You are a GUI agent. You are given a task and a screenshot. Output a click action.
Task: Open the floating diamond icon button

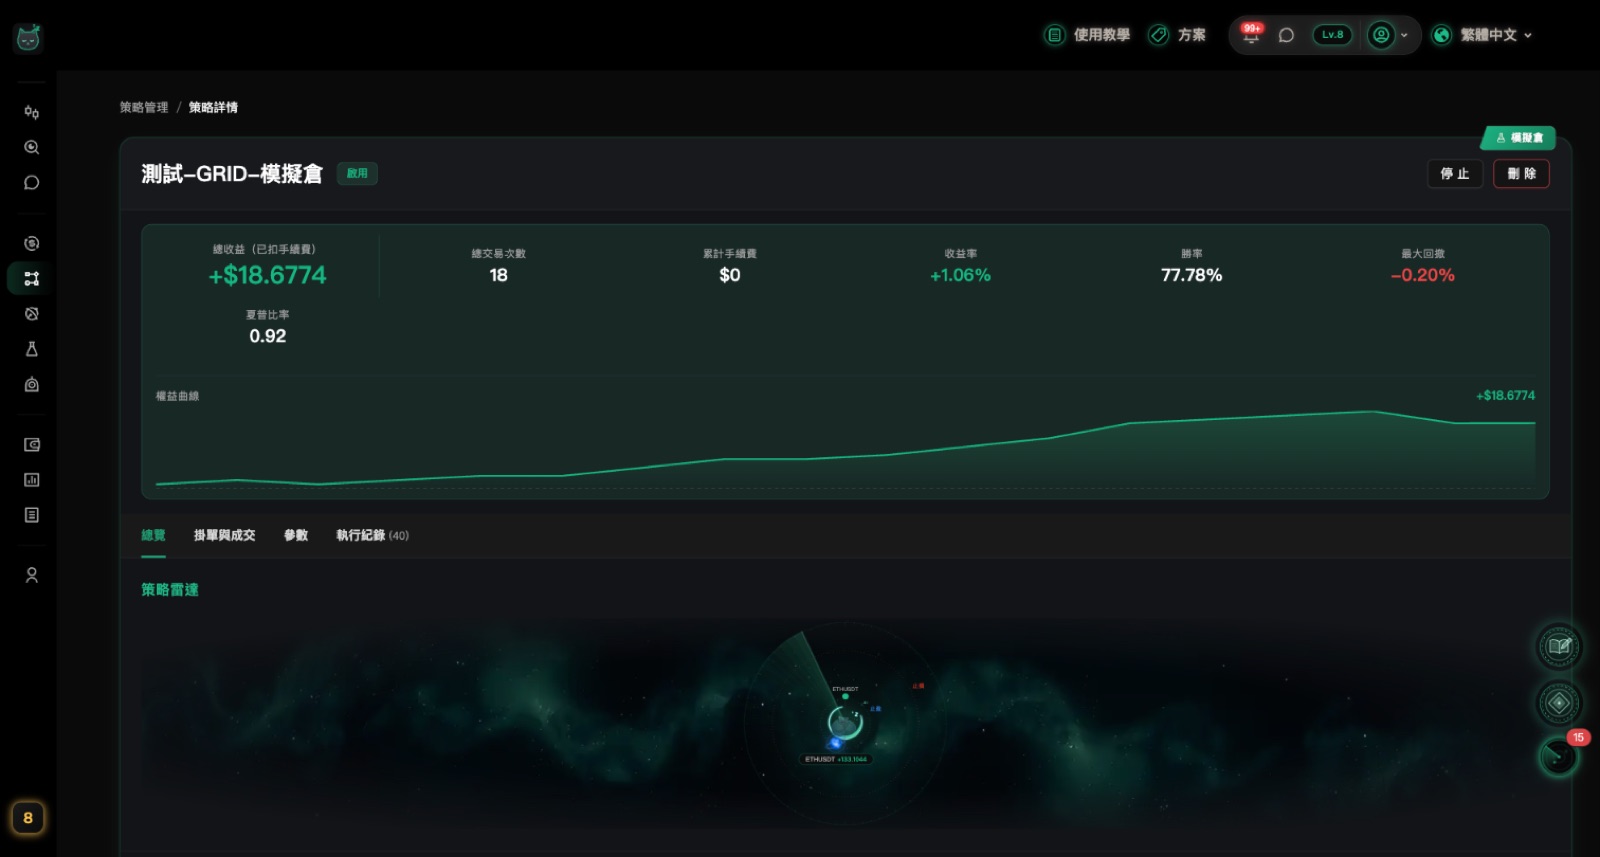click(1559, 703)
